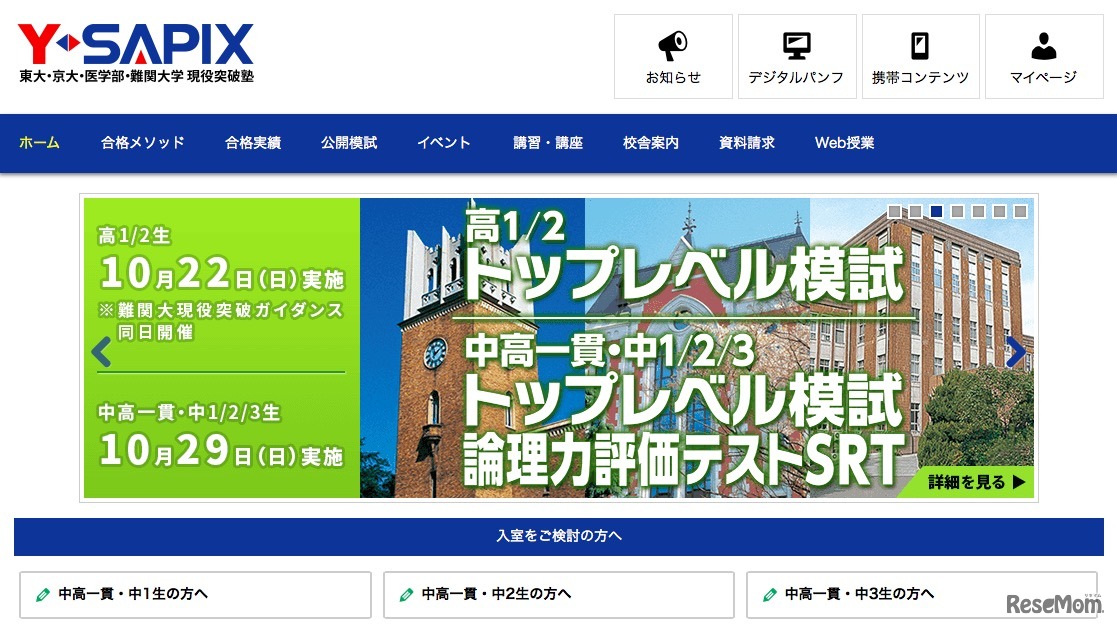The height and width of the screenshot is (627, 1117).
Task: Go to ホーム in the navigation
Action: (39, 142)
